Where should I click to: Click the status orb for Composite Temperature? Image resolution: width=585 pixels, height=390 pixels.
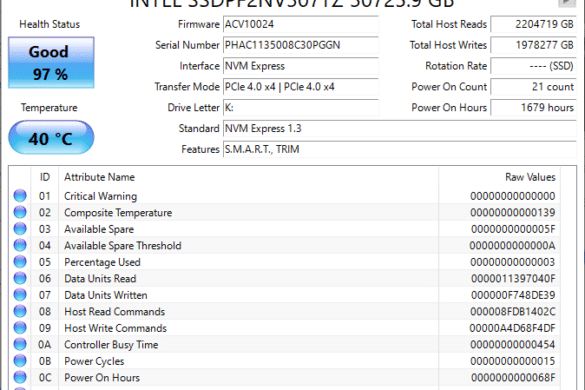20,212
